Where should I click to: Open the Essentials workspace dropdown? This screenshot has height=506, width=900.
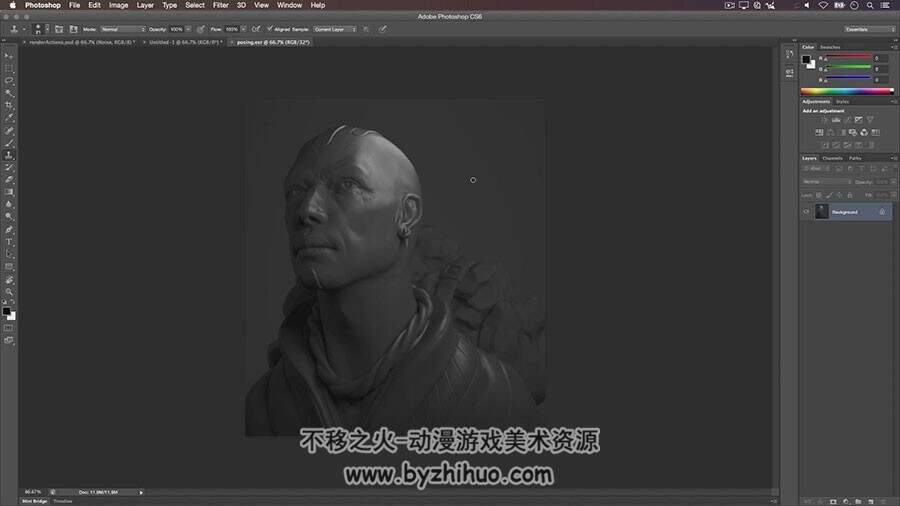(x=869, y=29)
